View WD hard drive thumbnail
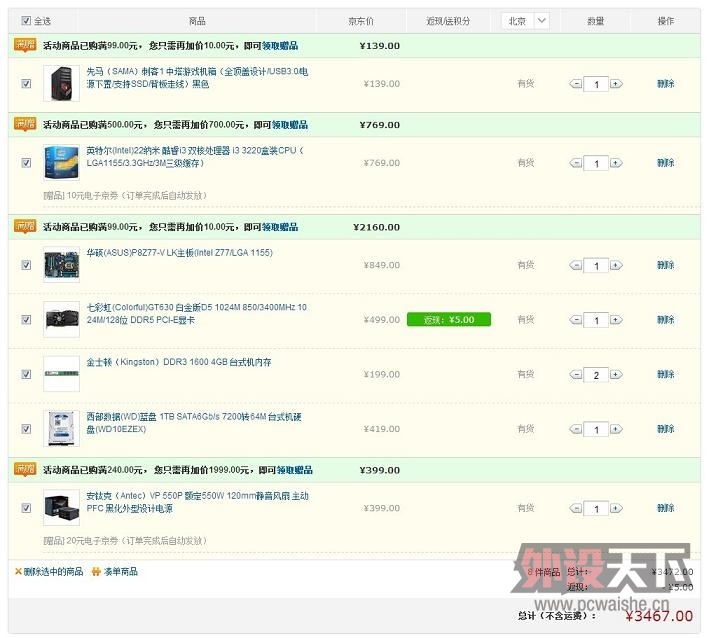Image resolution: width=711 pixels, height=638 pixels. tap(61, 429)
